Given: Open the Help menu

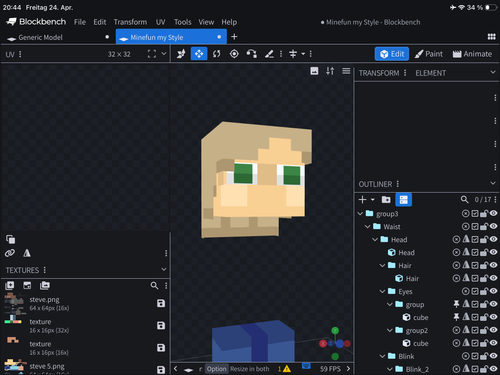Looking at the screenshot, I should tap(229, 22).
